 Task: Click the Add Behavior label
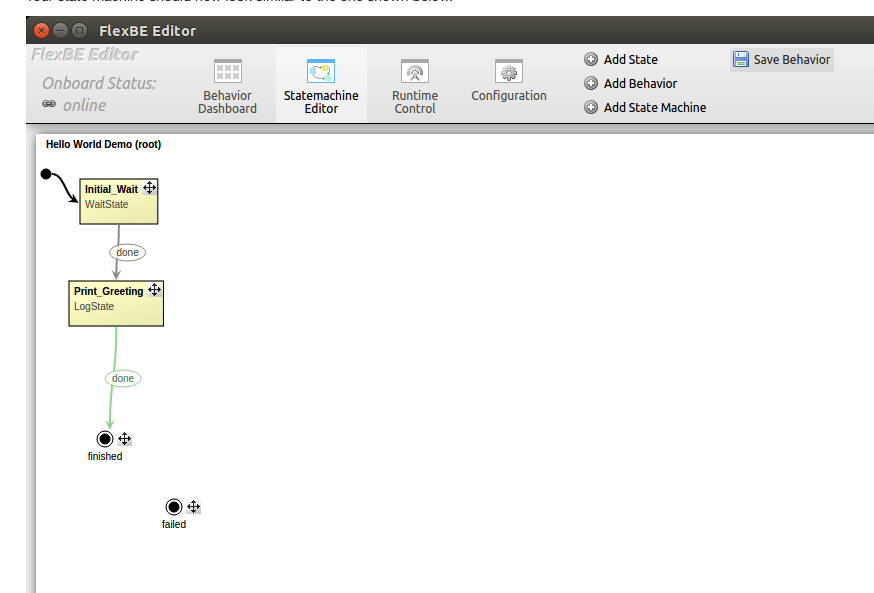click(640, 84)
